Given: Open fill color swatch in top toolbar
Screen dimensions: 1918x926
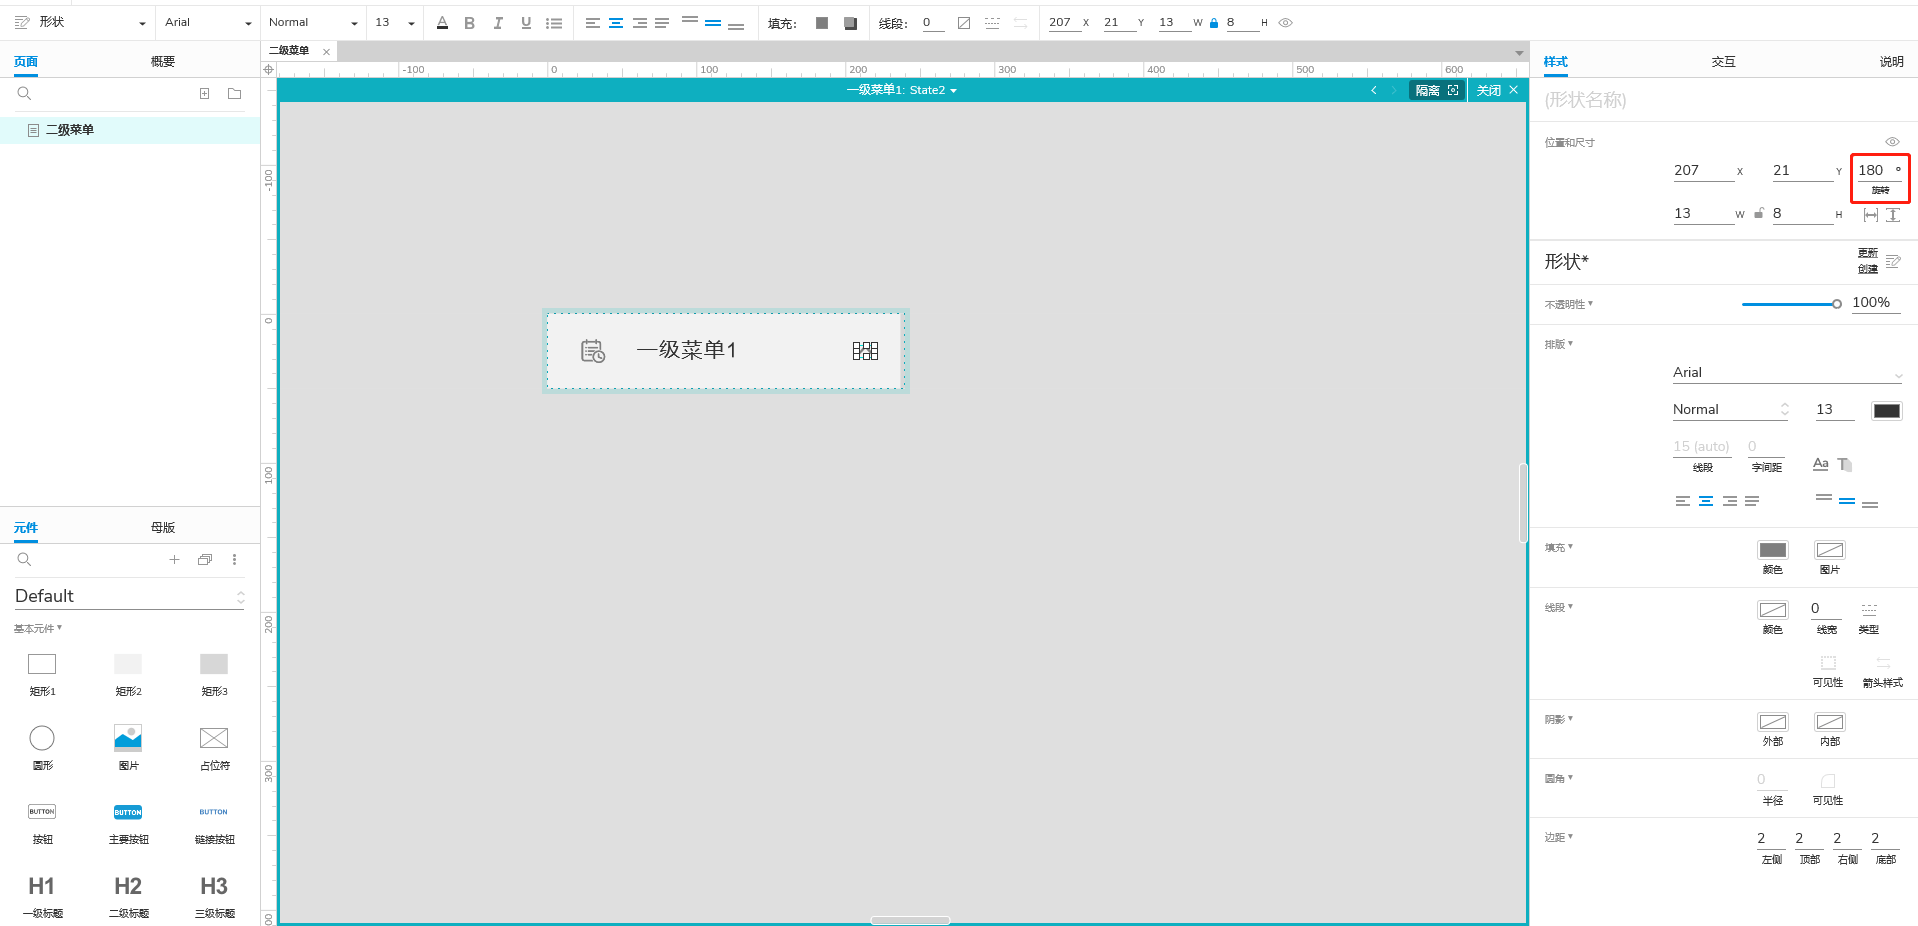Looking at the screenshot, I should [822, 23].
